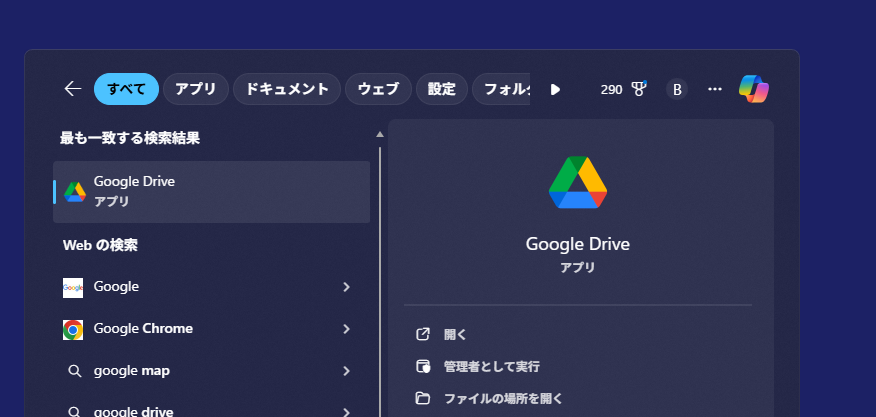Expand the chevron next to google map
Viewport: 876px width, 417px height.
click(x=346, y=371)
